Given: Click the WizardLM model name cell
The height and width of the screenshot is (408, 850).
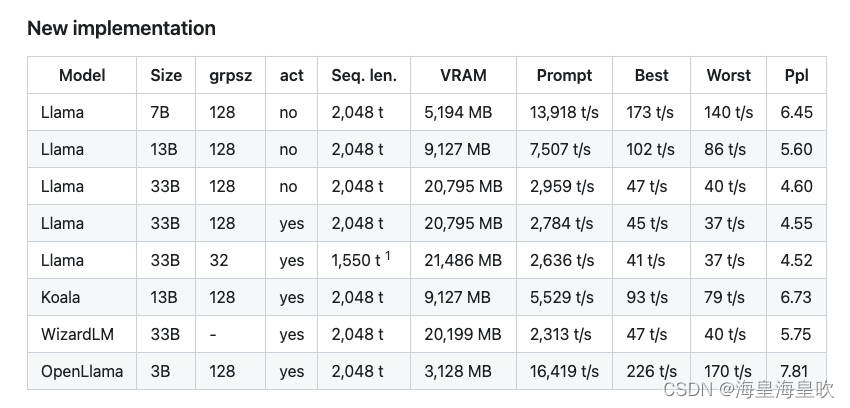Looking at the screenshot, I should pos(76,334).
